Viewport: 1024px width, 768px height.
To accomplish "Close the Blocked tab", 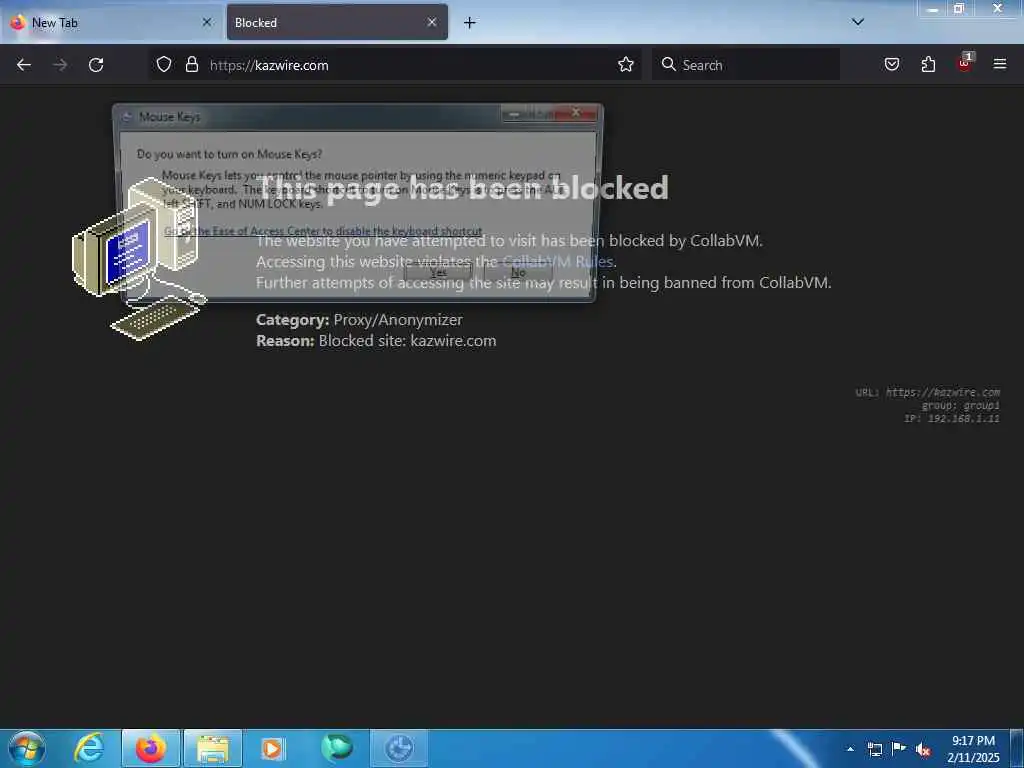I will coord(432,22).
